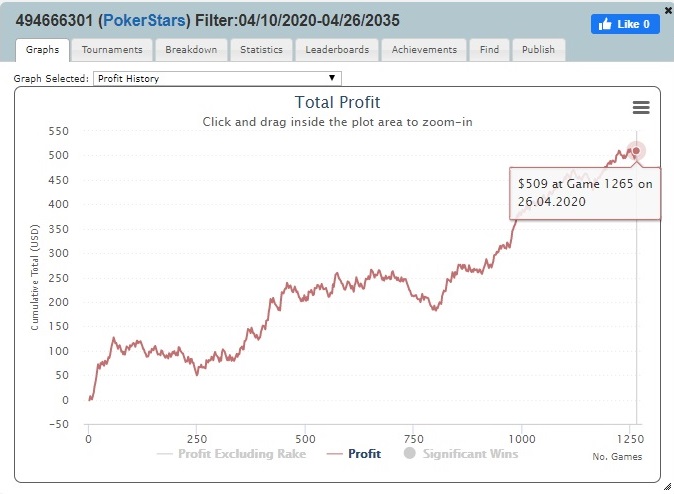
Task: Open the Breakdown tab
Action: point(191,50)
